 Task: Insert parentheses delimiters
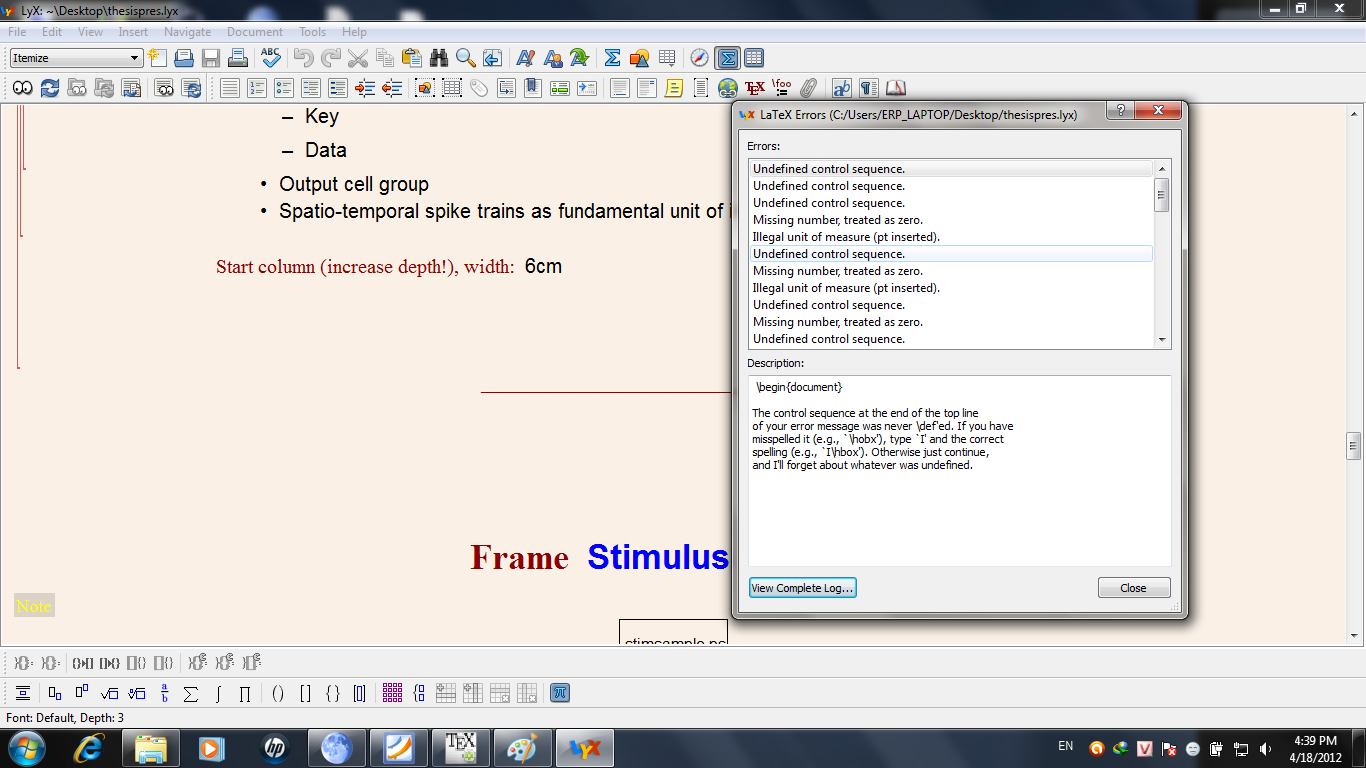coord(278,692)
